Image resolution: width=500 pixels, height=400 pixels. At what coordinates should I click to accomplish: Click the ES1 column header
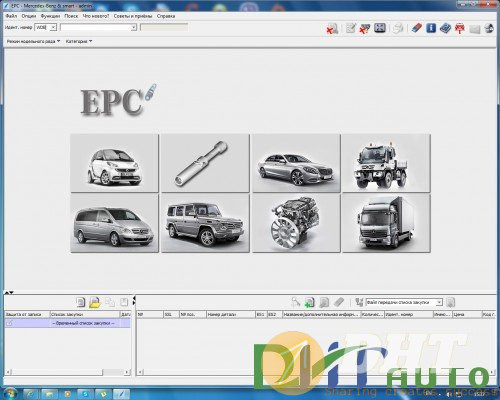click(x=261, y=314)
